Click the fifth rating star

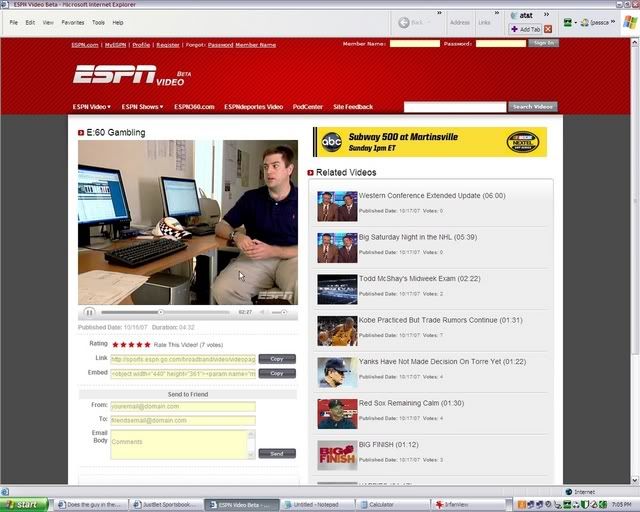tap(148, 344)
